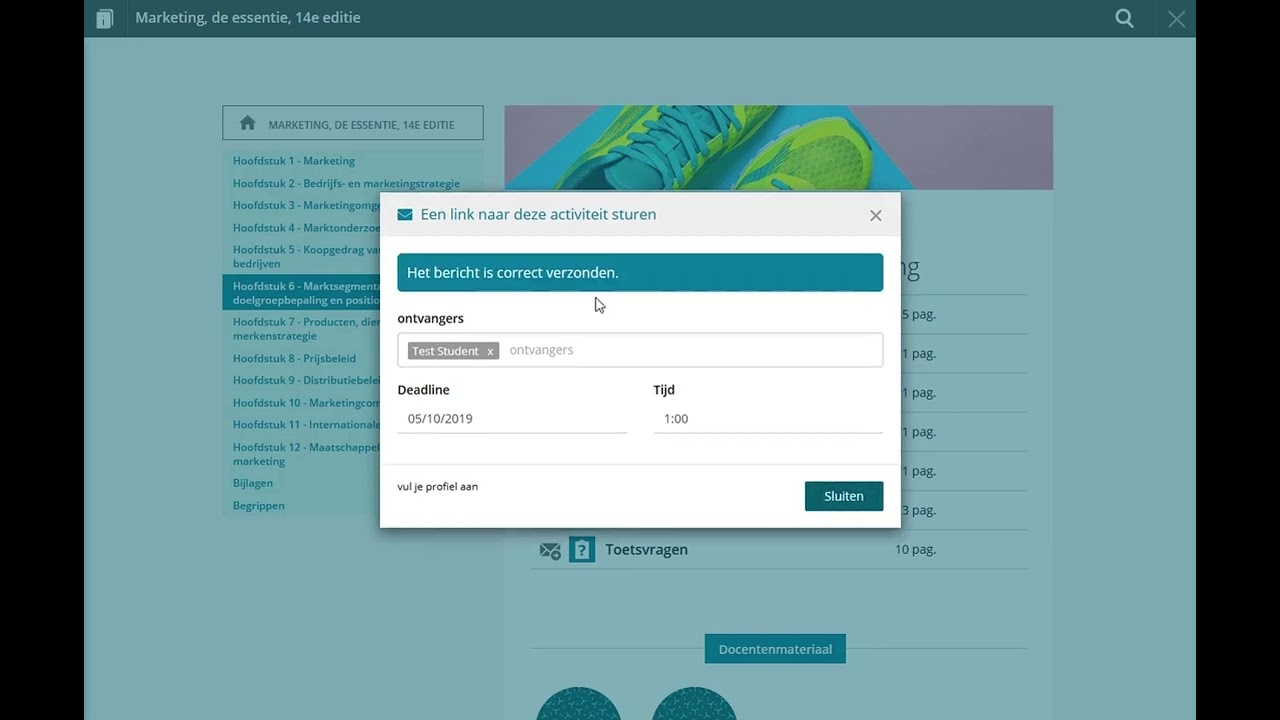Open Hoofdstuk 10 chapter link

pos(306,402)
